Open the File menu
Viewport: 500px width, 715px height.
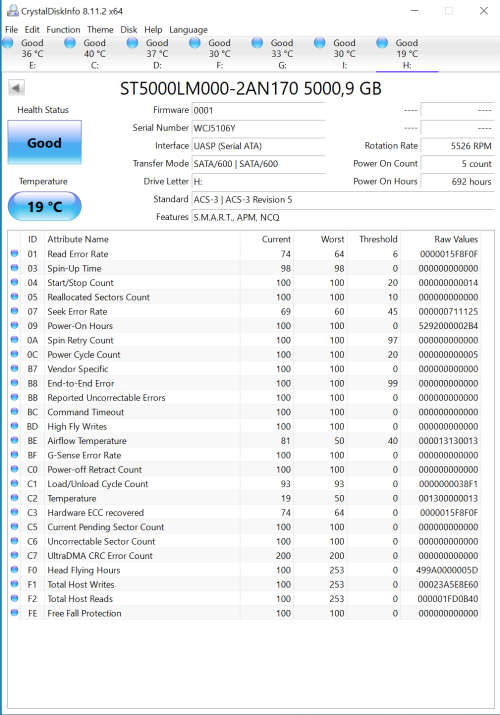click(x=11, y=30)
